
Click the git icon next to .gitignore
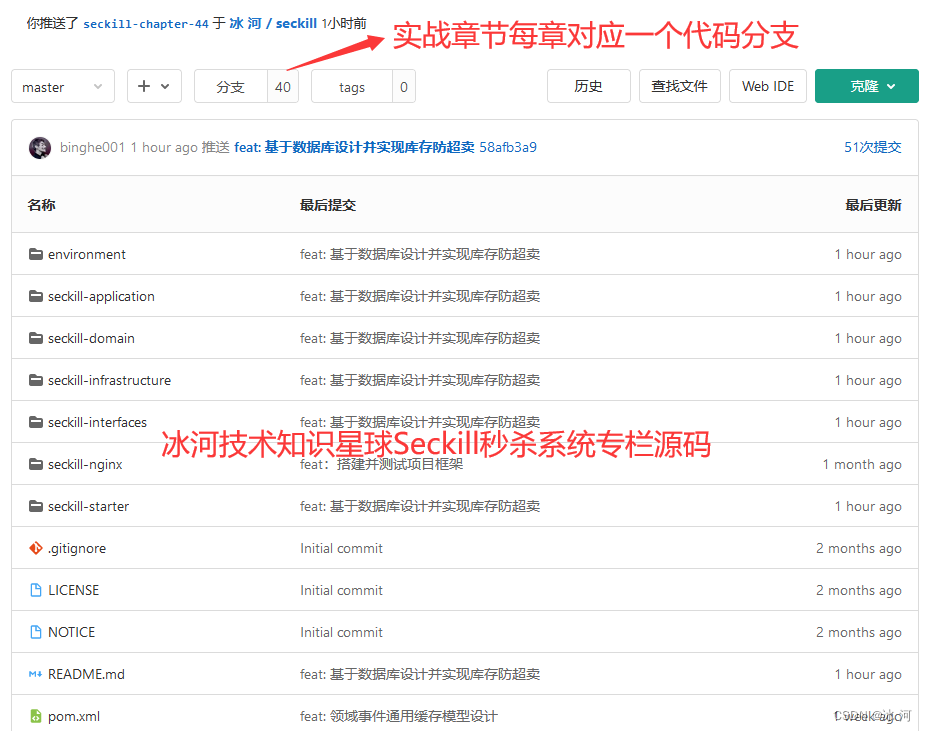pos(37,548)
